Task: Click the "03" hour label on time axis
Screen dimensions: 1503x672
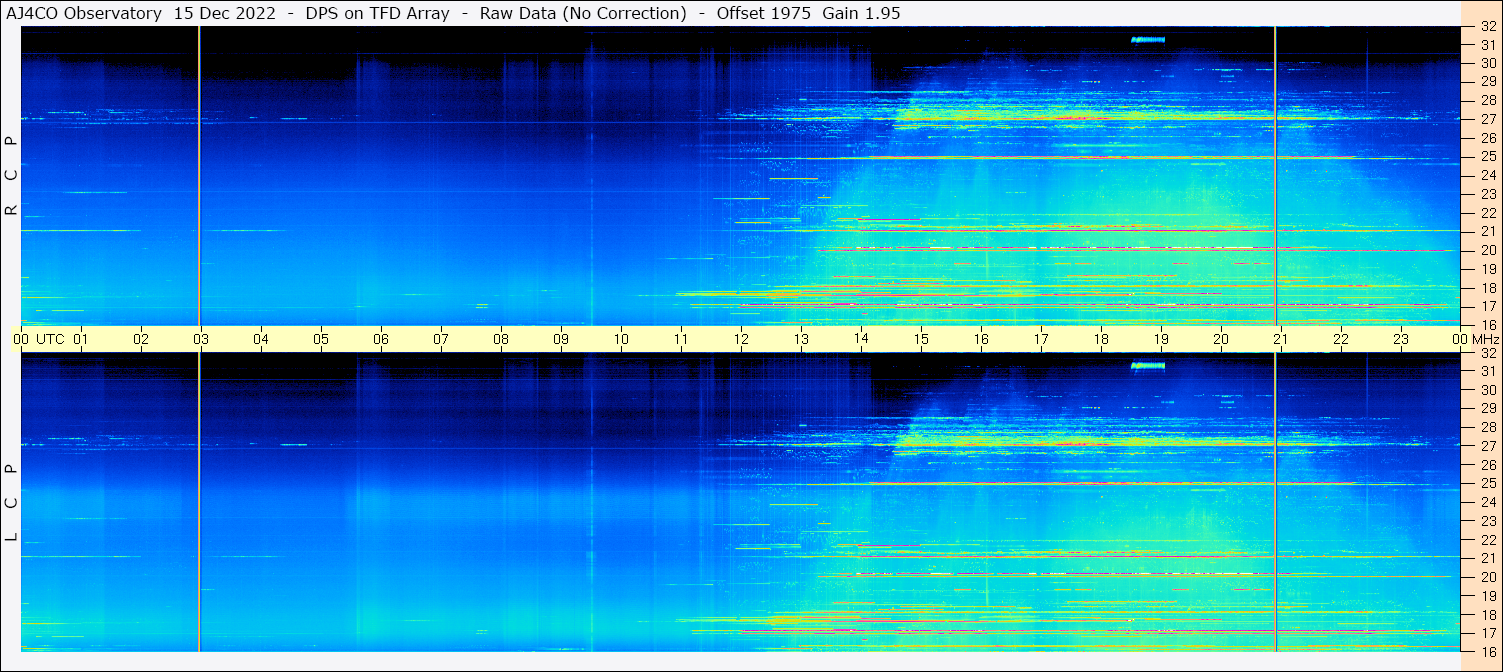Action: click(x=201, y=339)
